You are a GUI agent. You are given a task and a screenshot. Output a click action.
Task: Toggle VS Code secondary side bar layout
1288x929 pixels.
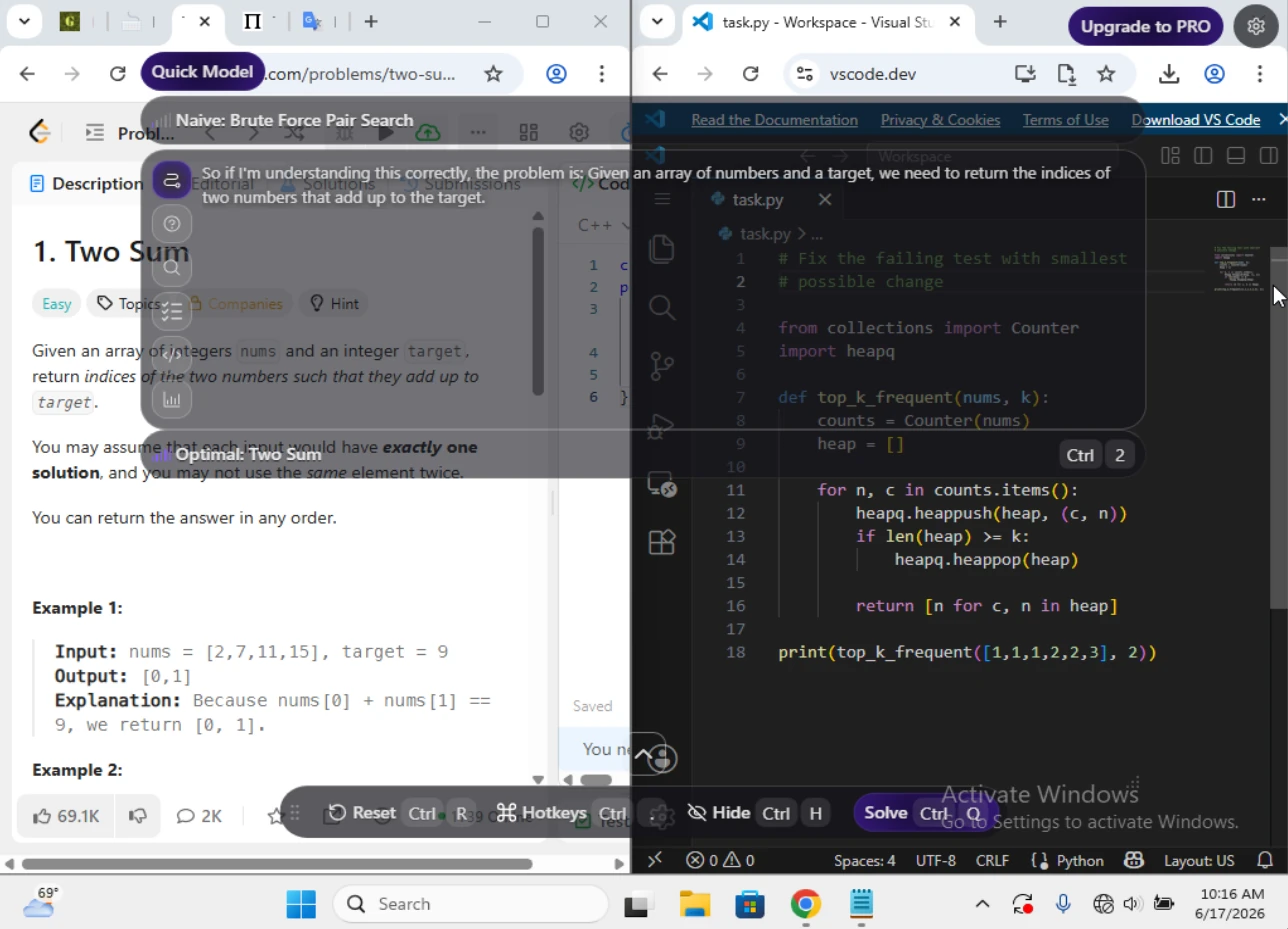(1267, 155)
